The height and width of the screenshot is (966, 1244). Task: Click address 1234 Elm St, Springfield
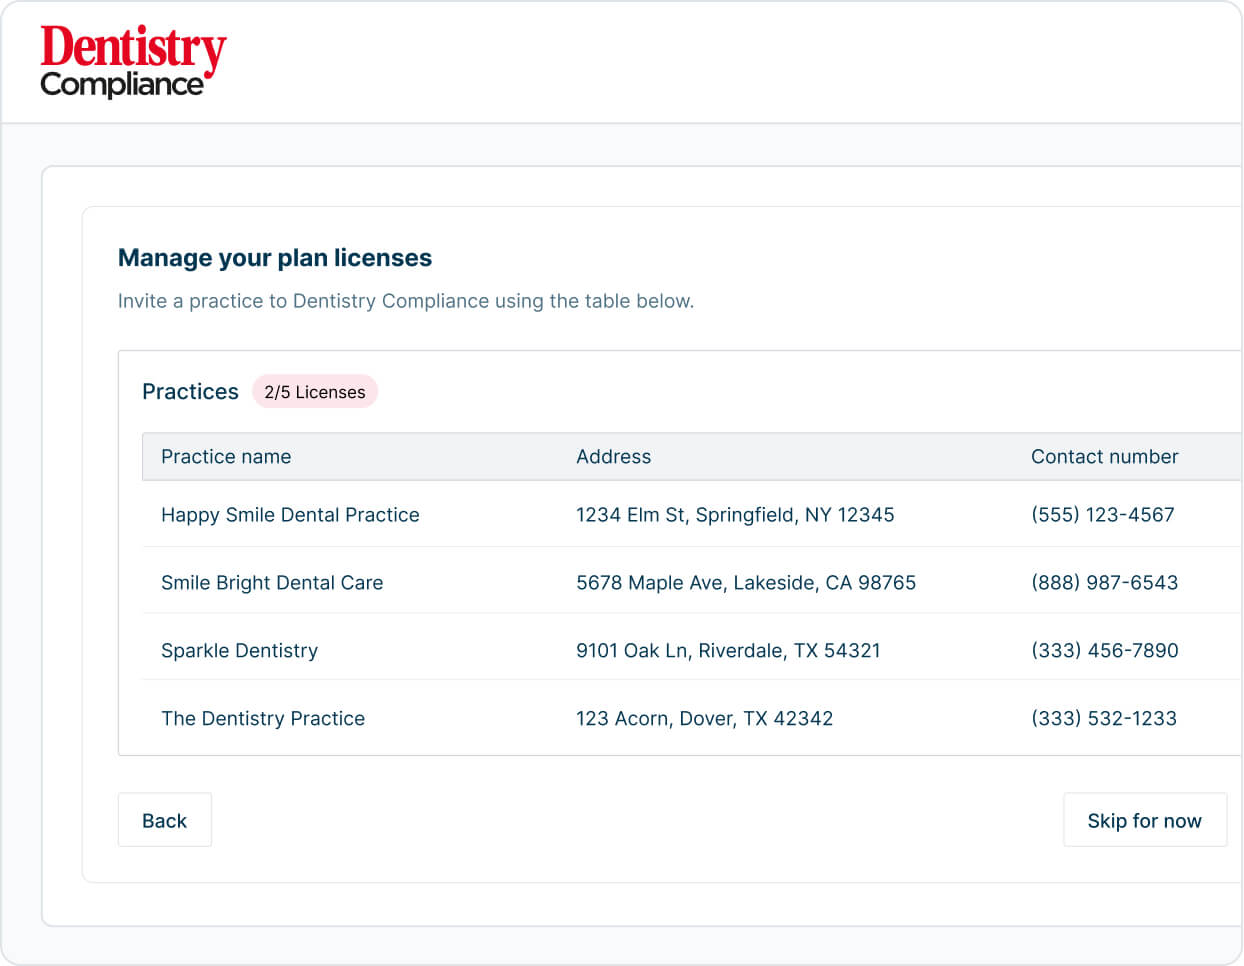point(735,515)
